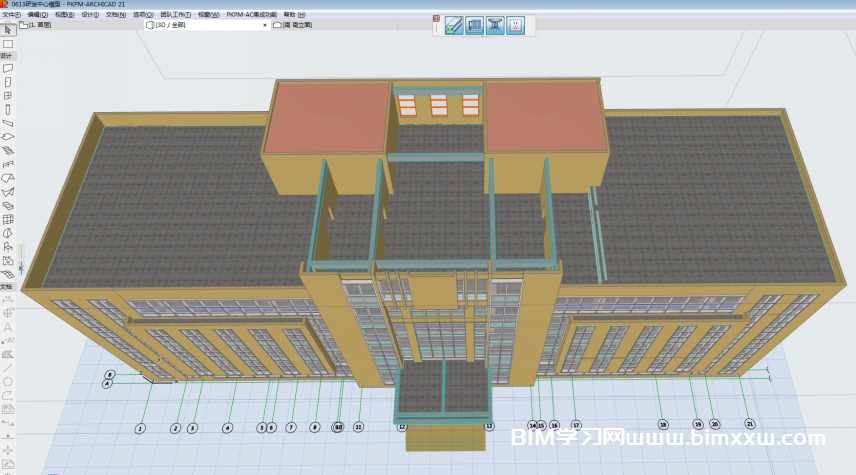Activate the Wall tool
The width and height of the screenshot is (856, 475).
click(7, 69)
